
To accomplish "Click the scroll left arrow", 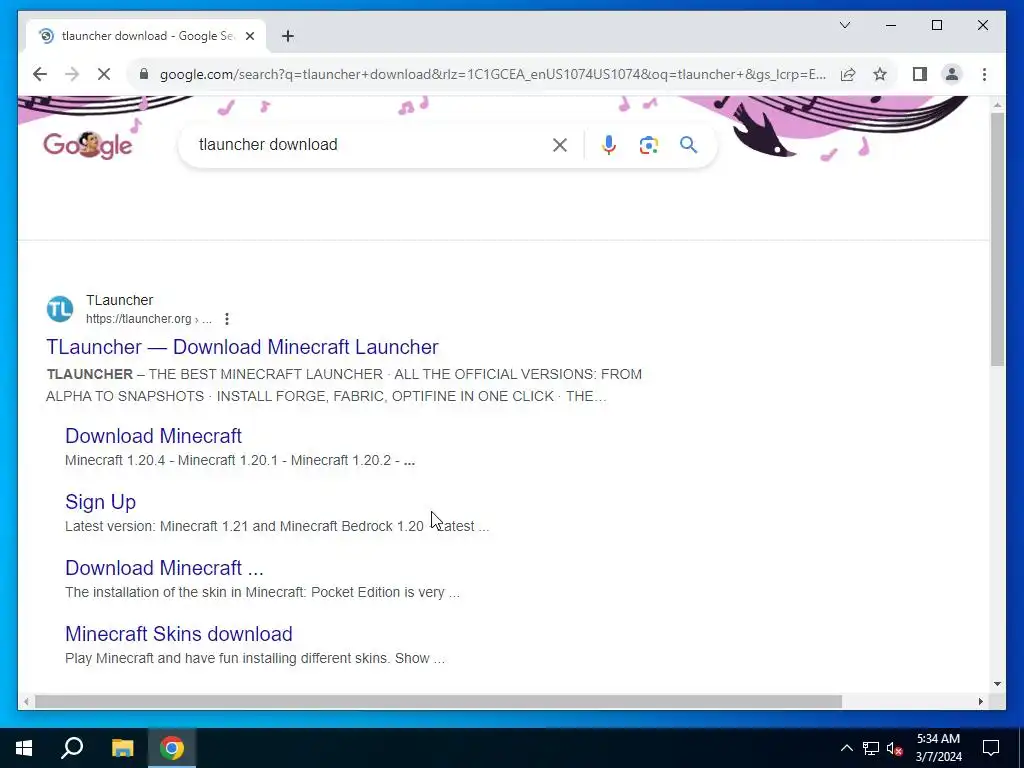I will tap(25, 701).
